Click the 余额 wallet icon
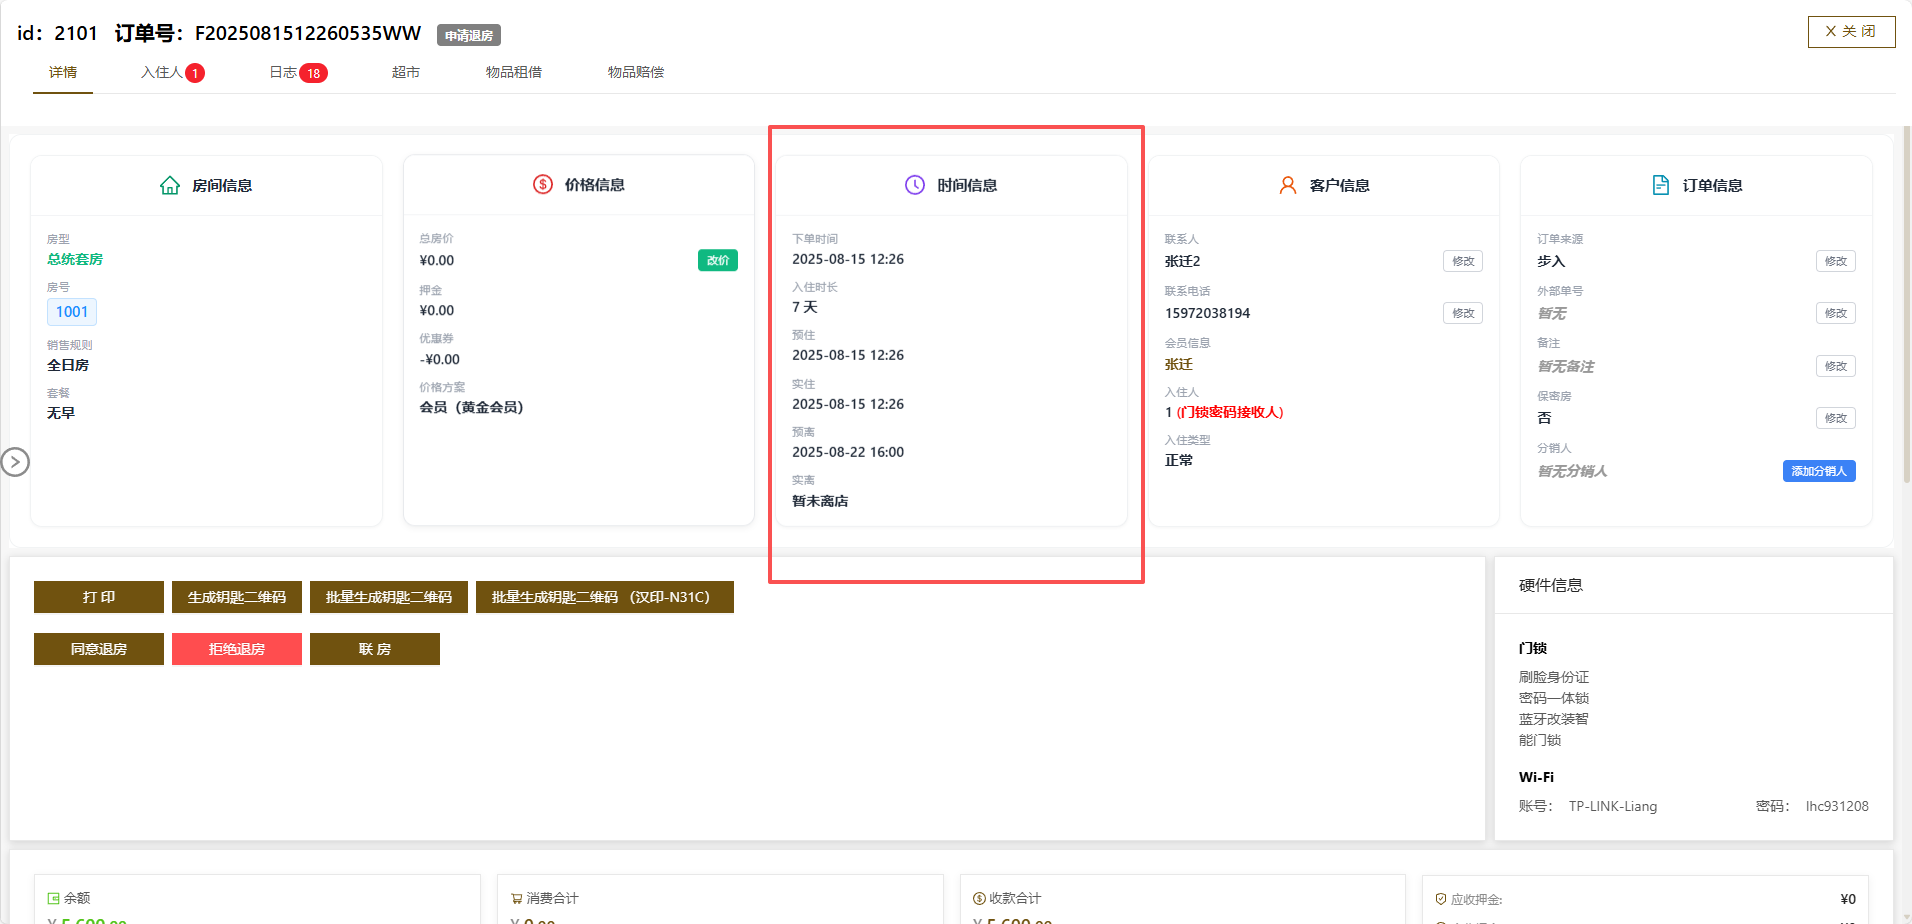Image resolution: width=1912 pixels, height=924 pixels. [x=54, y=898]
